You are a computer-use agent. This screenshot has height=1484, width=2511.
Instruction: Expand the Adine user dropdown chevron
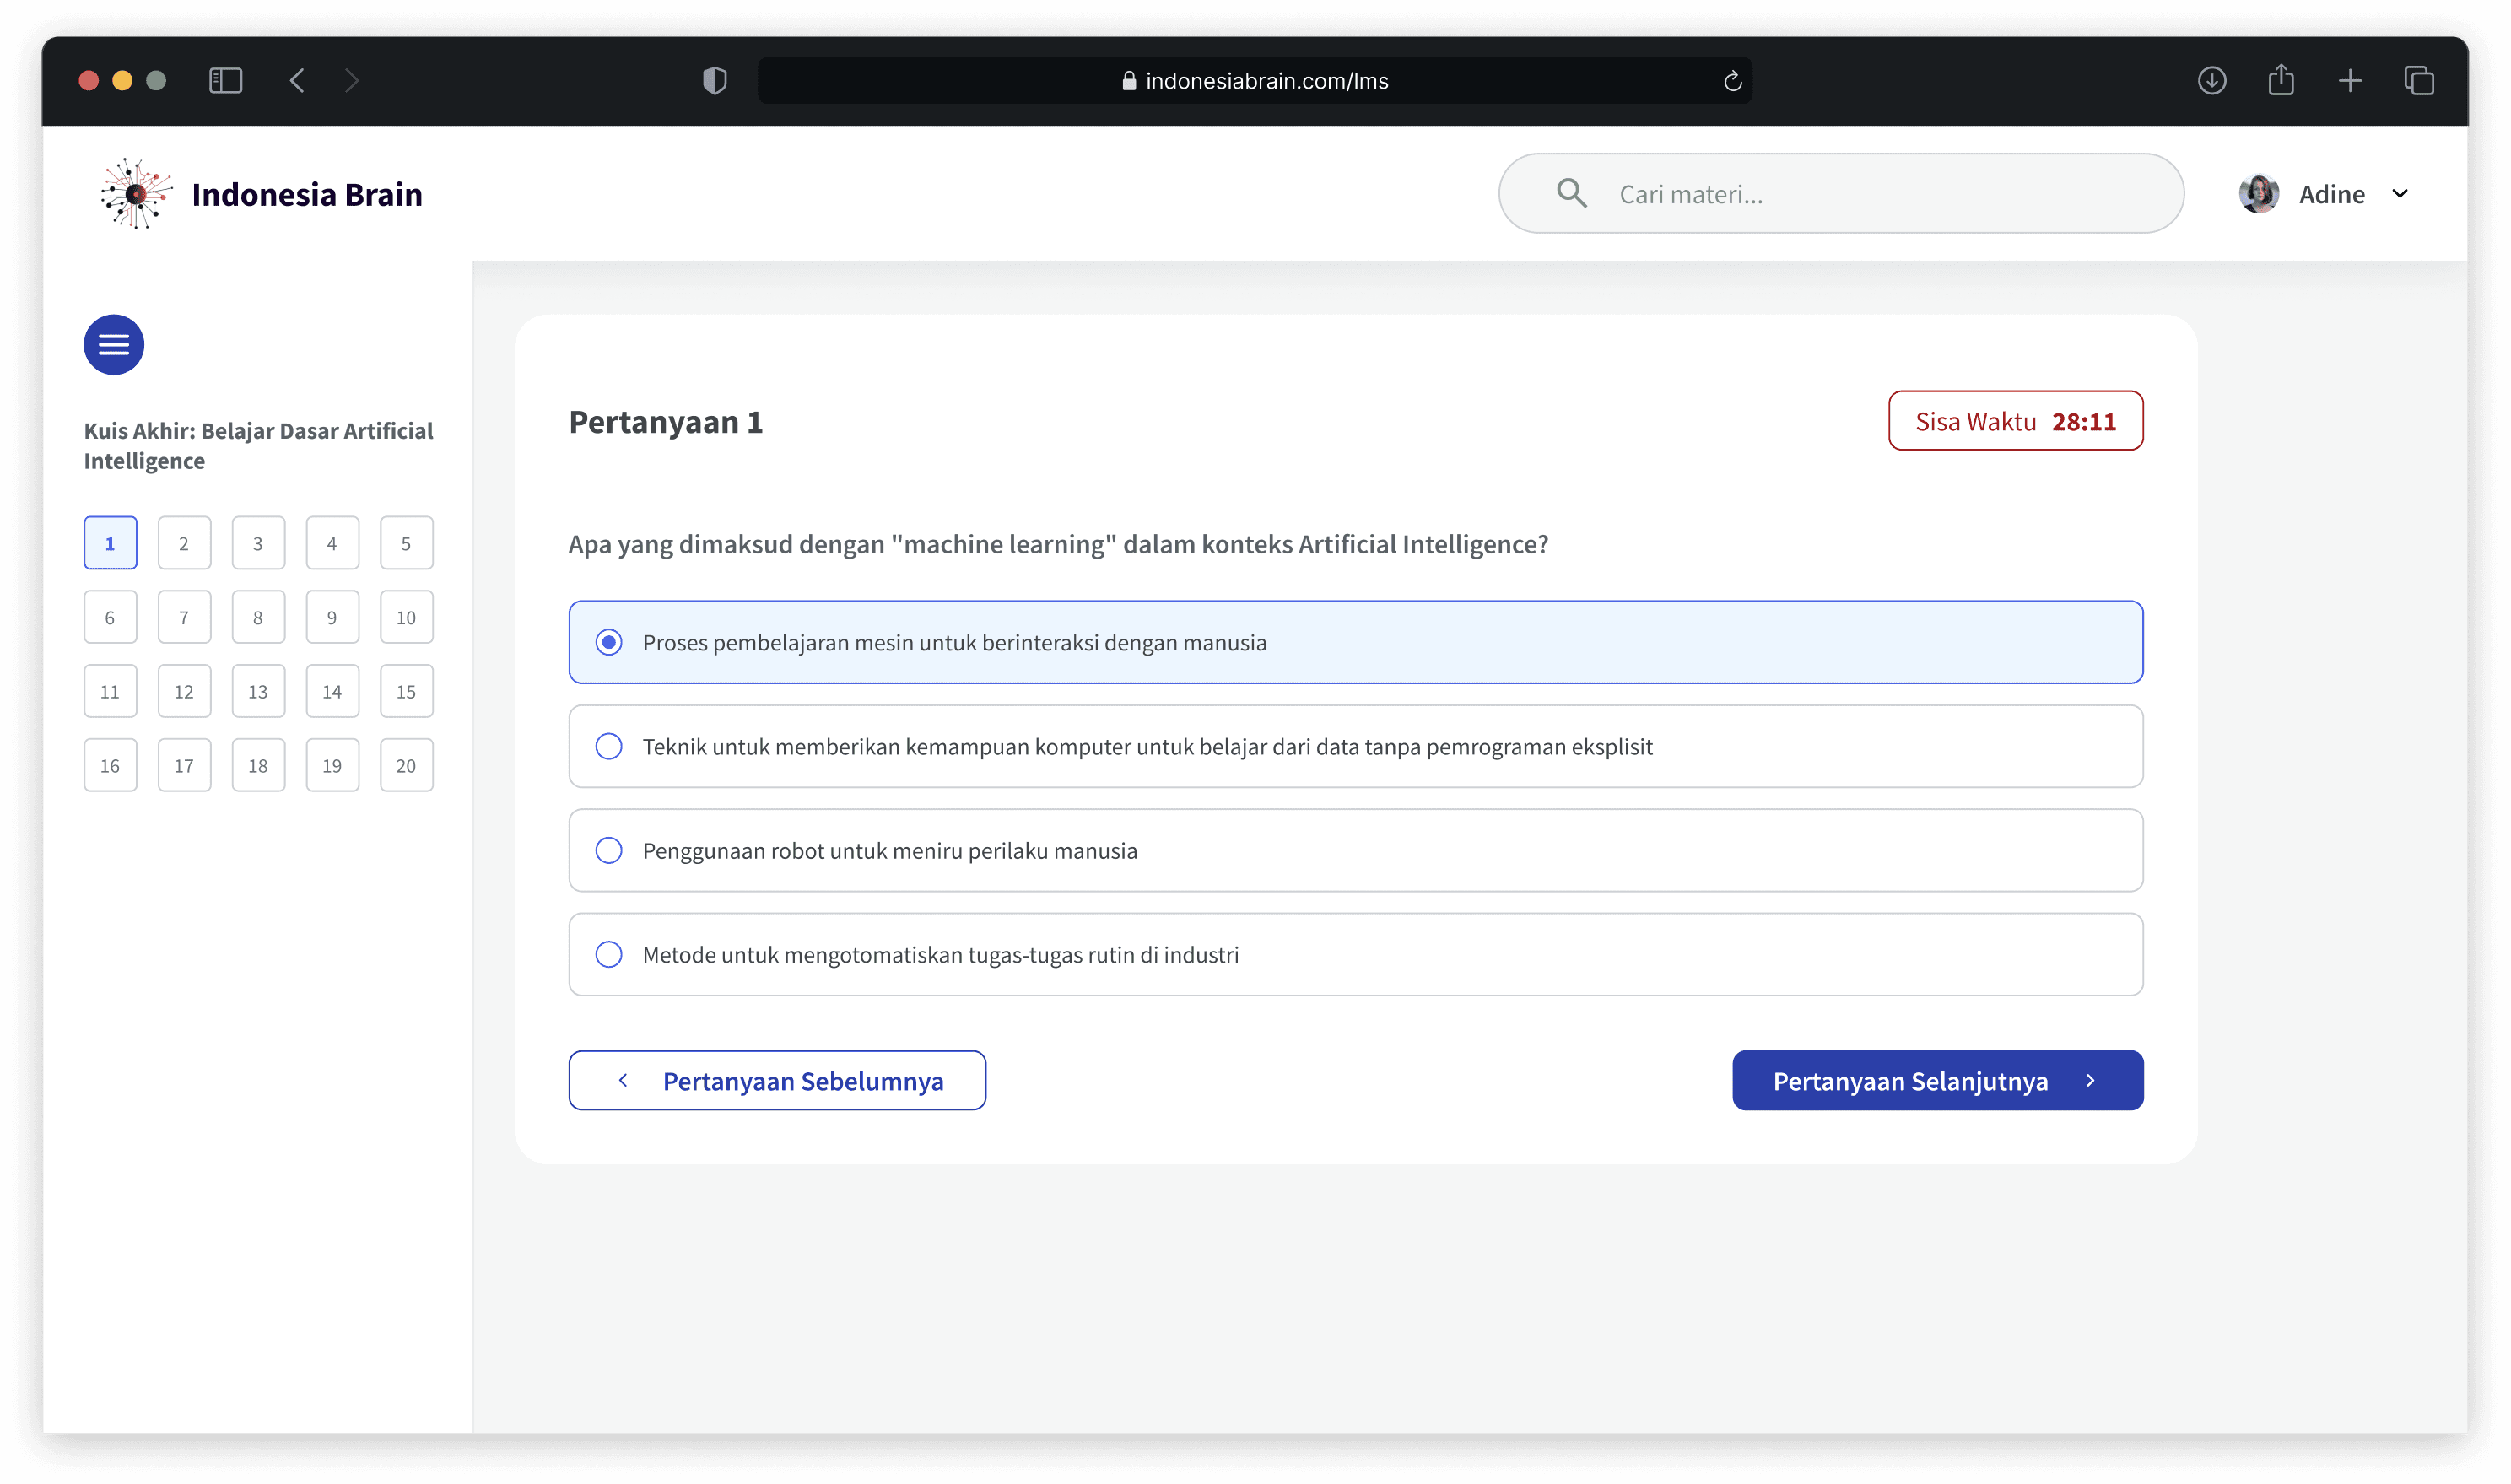click(x=2399, y=193)
